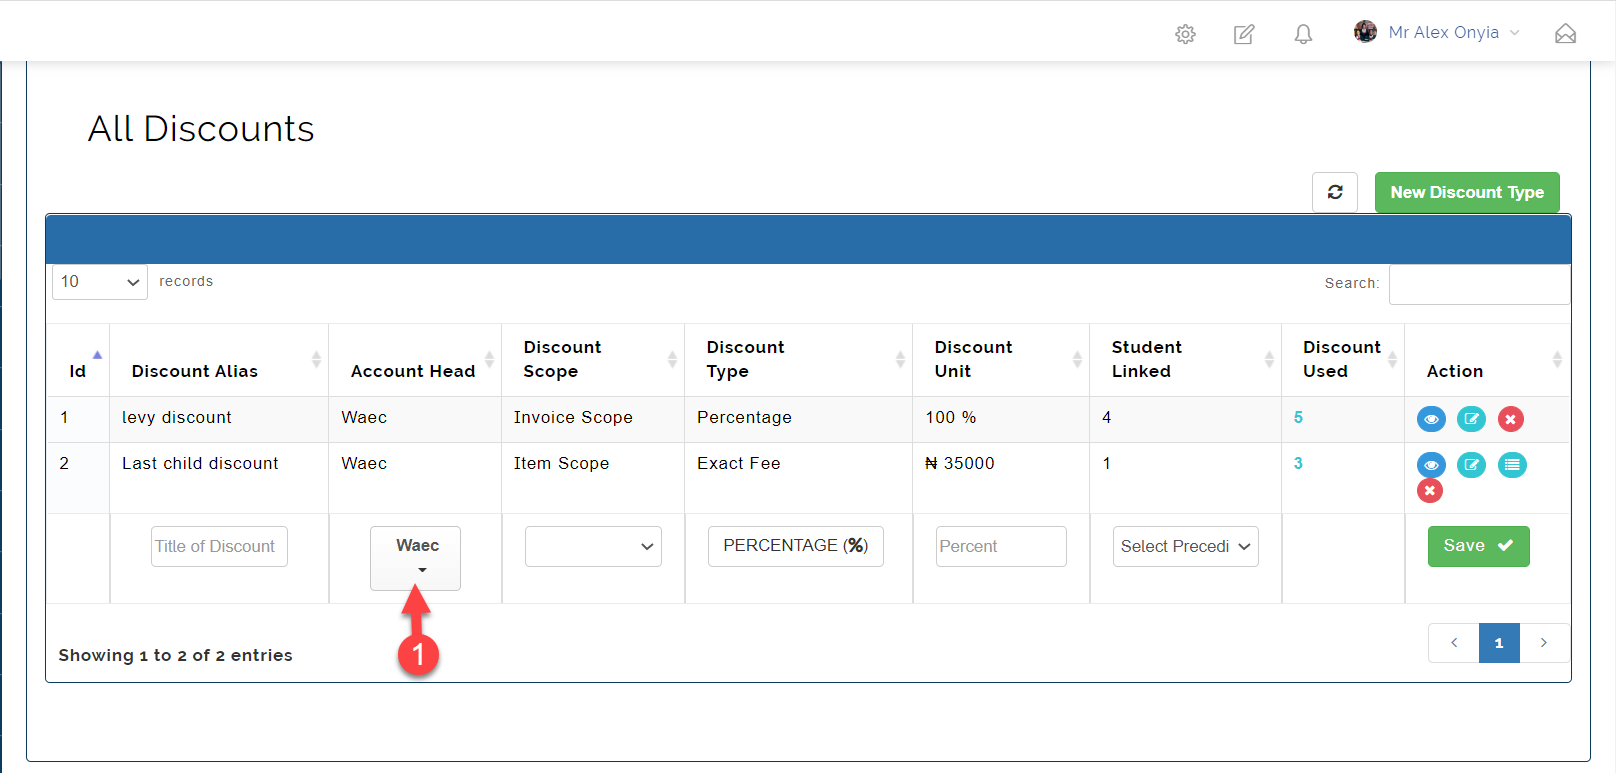1616x773 pixels.
Task: Open the empty discount scope dropdown
Action: [x=593, y=546]
